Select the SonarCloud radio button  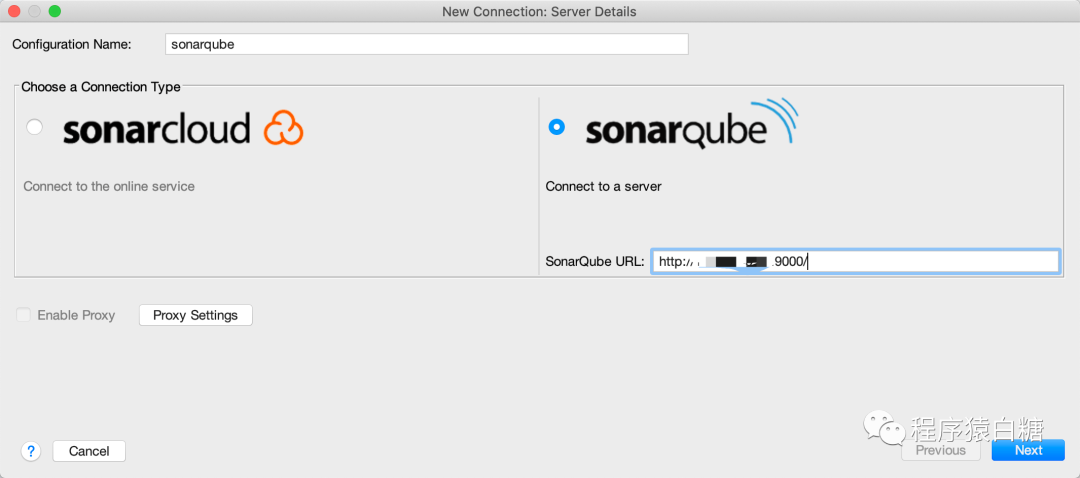(x=34, y=127)
